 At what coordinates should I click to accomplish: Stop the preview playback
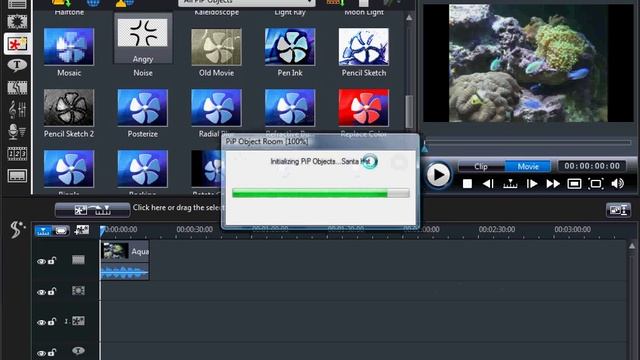point(467,184)
